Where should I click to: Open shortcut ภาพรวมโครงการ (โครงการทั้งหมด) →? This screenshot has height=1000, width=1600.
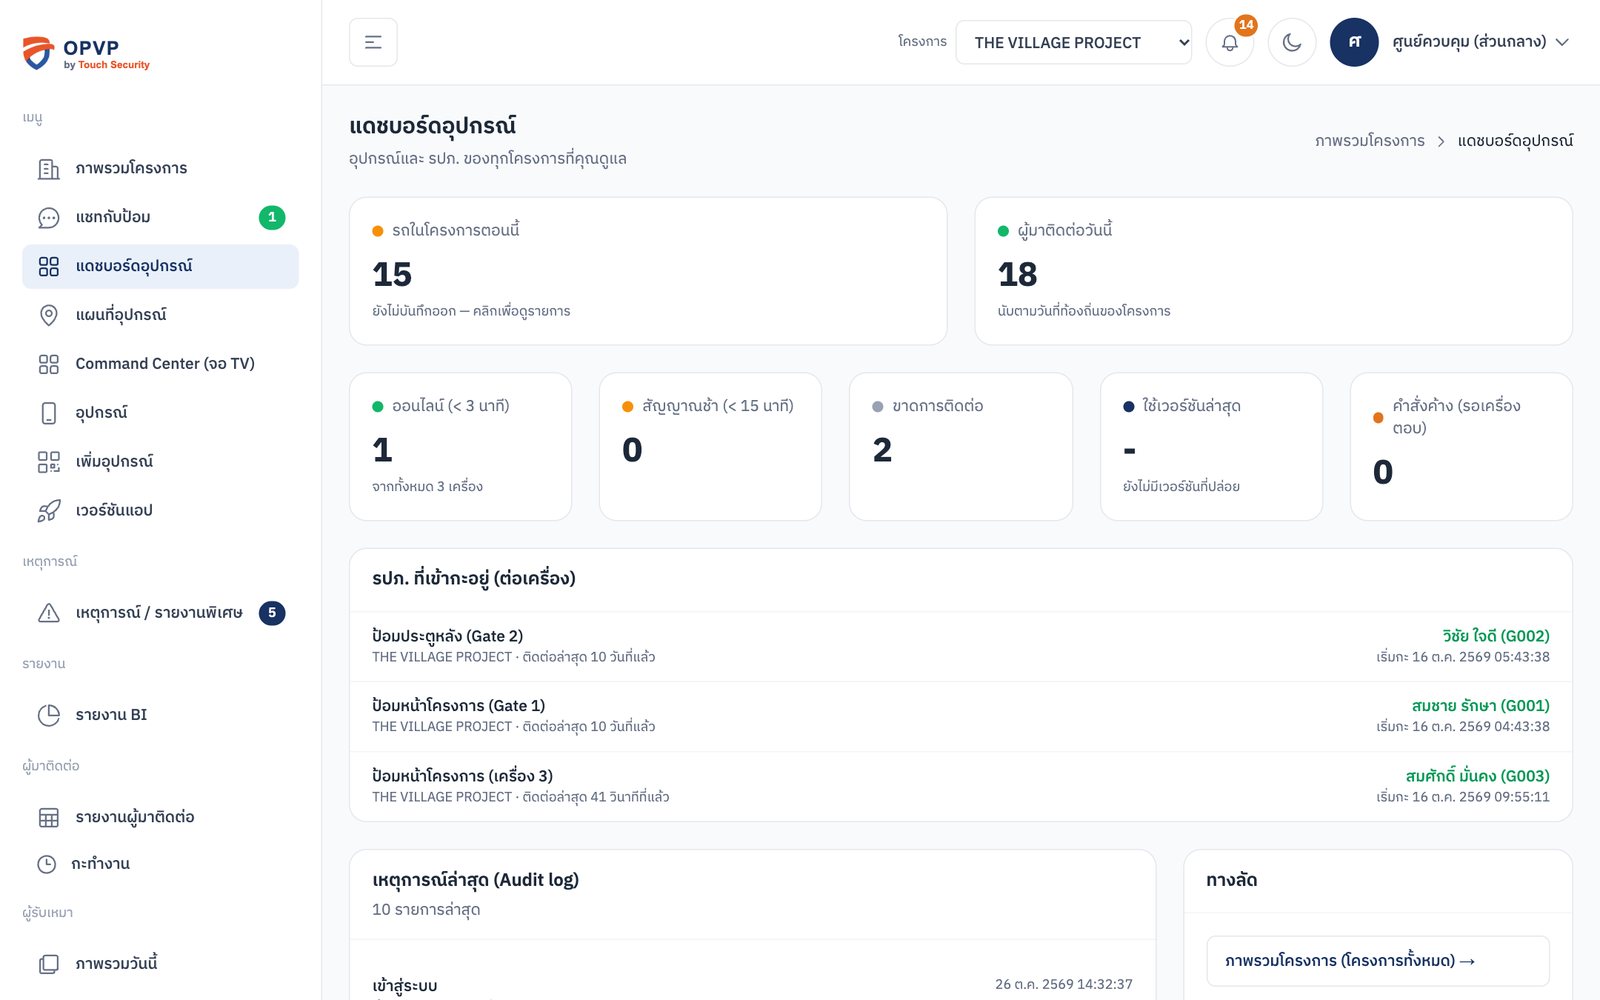coord(1378,961)
